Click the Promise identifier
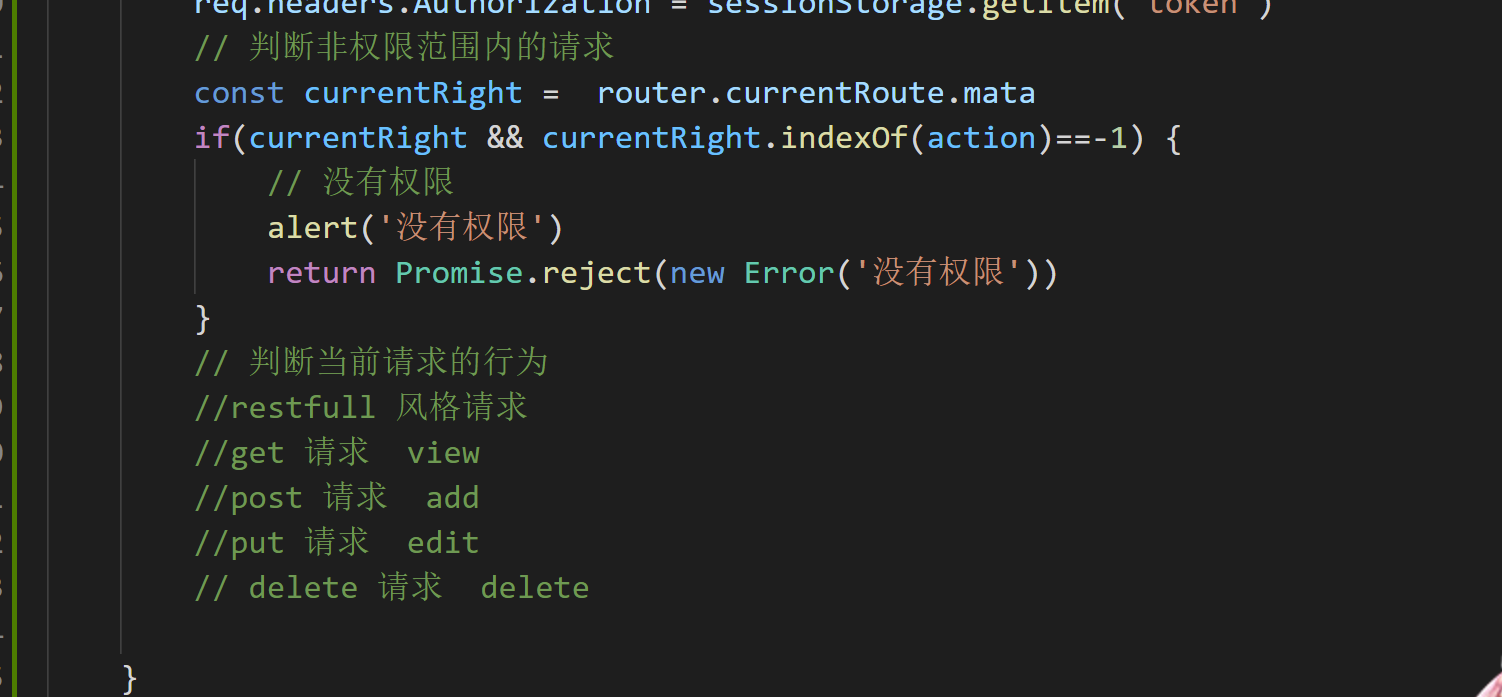The height and width of the screenshot is (697, 1502). (x=460, y=273)
